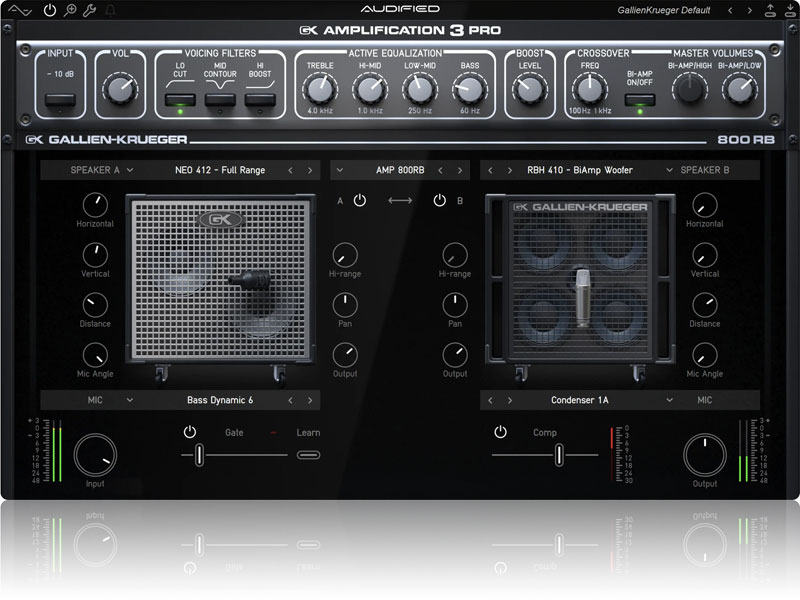Toggle plugin power button in top bar
The image size is (800, 600).
click(49, 10)
